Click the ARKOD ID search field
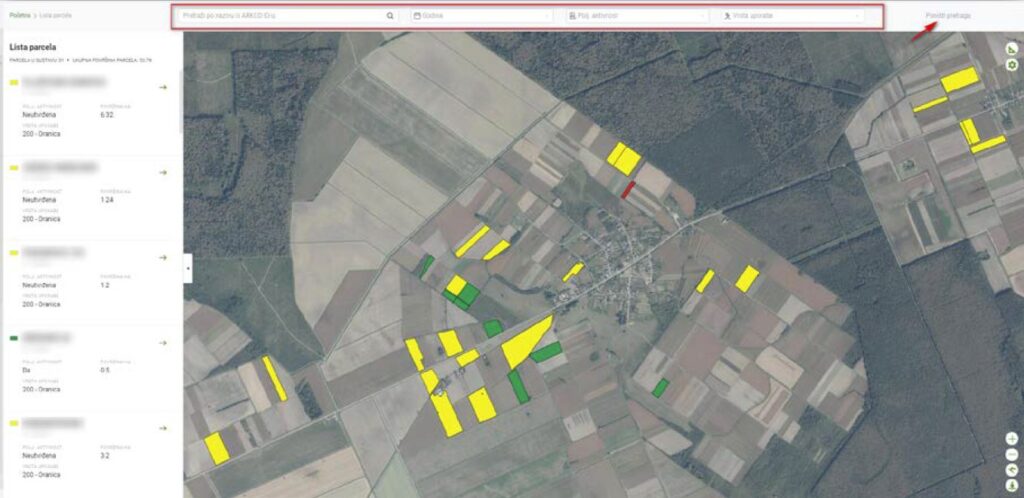 (x=280, y=16)
